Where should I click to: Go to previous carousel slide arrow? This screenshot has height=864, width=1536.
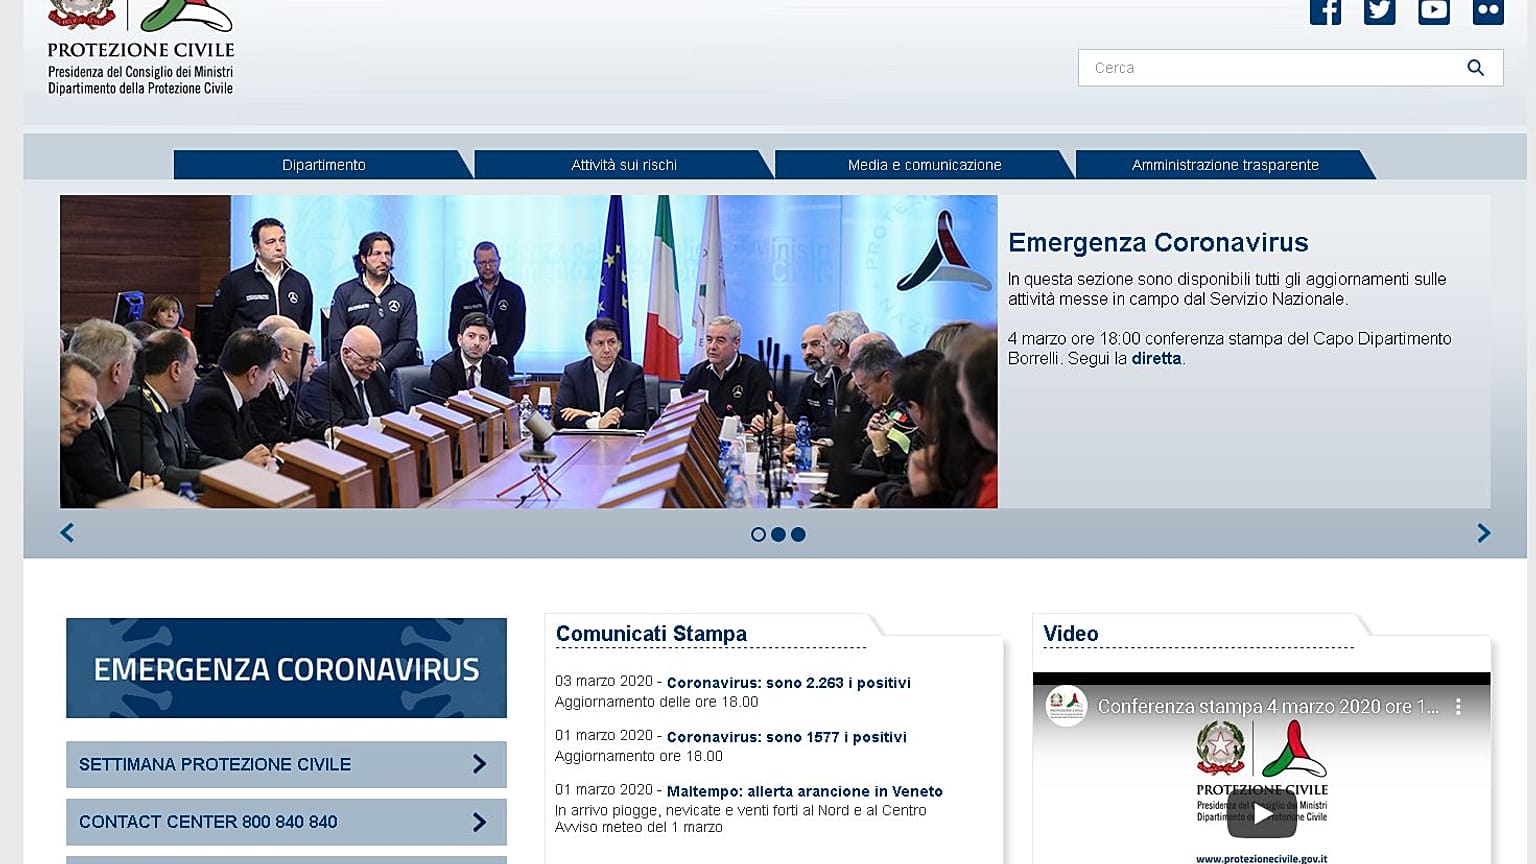point(67,533)
